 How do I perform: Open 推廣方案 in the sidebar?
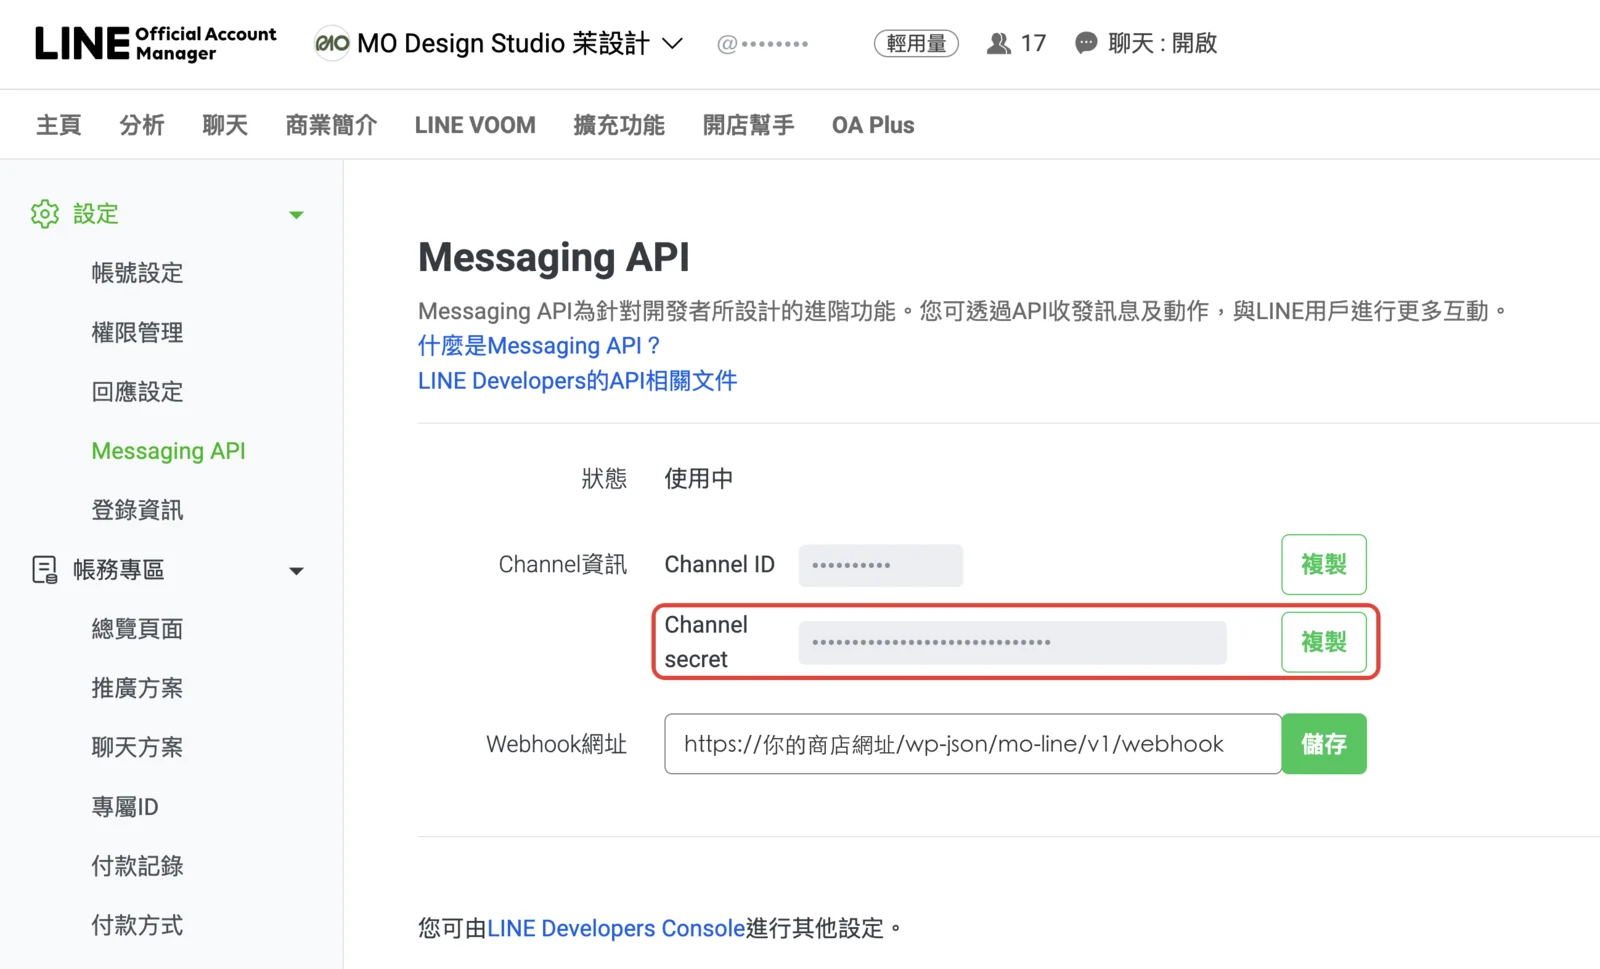pyautogui.click(x=137, y=688)
